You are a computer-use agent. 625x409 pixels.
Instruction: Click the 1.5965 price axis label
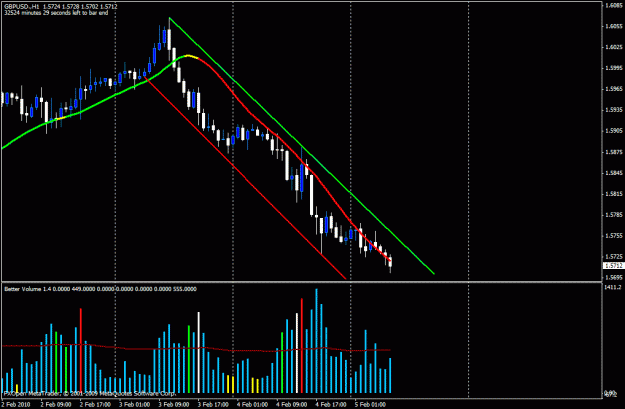click(x=614, y=89)
